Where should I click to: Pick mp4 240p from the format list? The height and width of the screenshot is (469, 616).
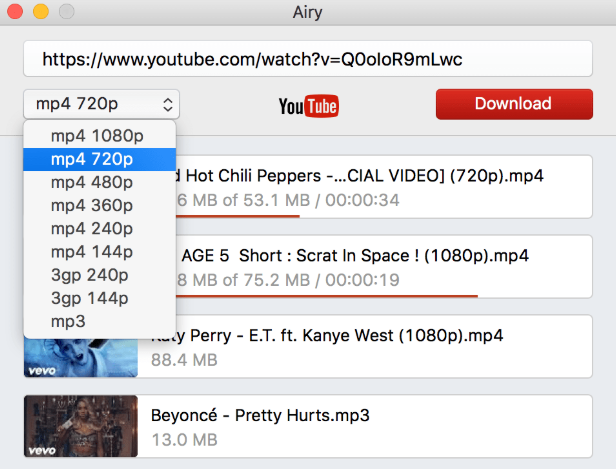[x=99, y=229]
